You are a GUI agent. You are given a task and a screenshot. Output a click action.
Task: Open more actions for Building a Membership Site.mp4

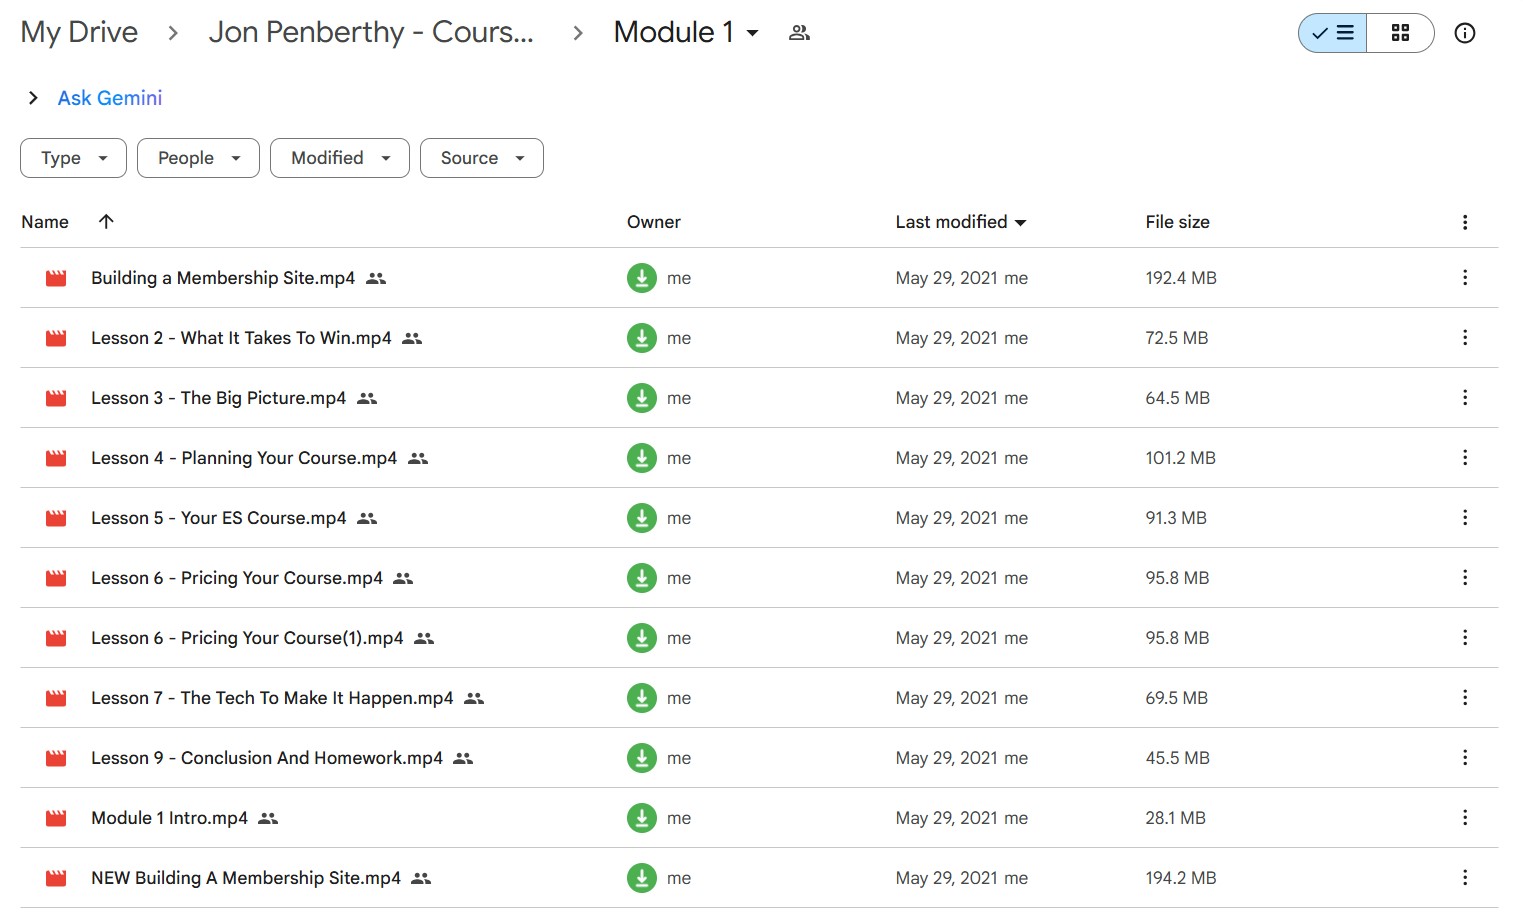point(1464,278)
